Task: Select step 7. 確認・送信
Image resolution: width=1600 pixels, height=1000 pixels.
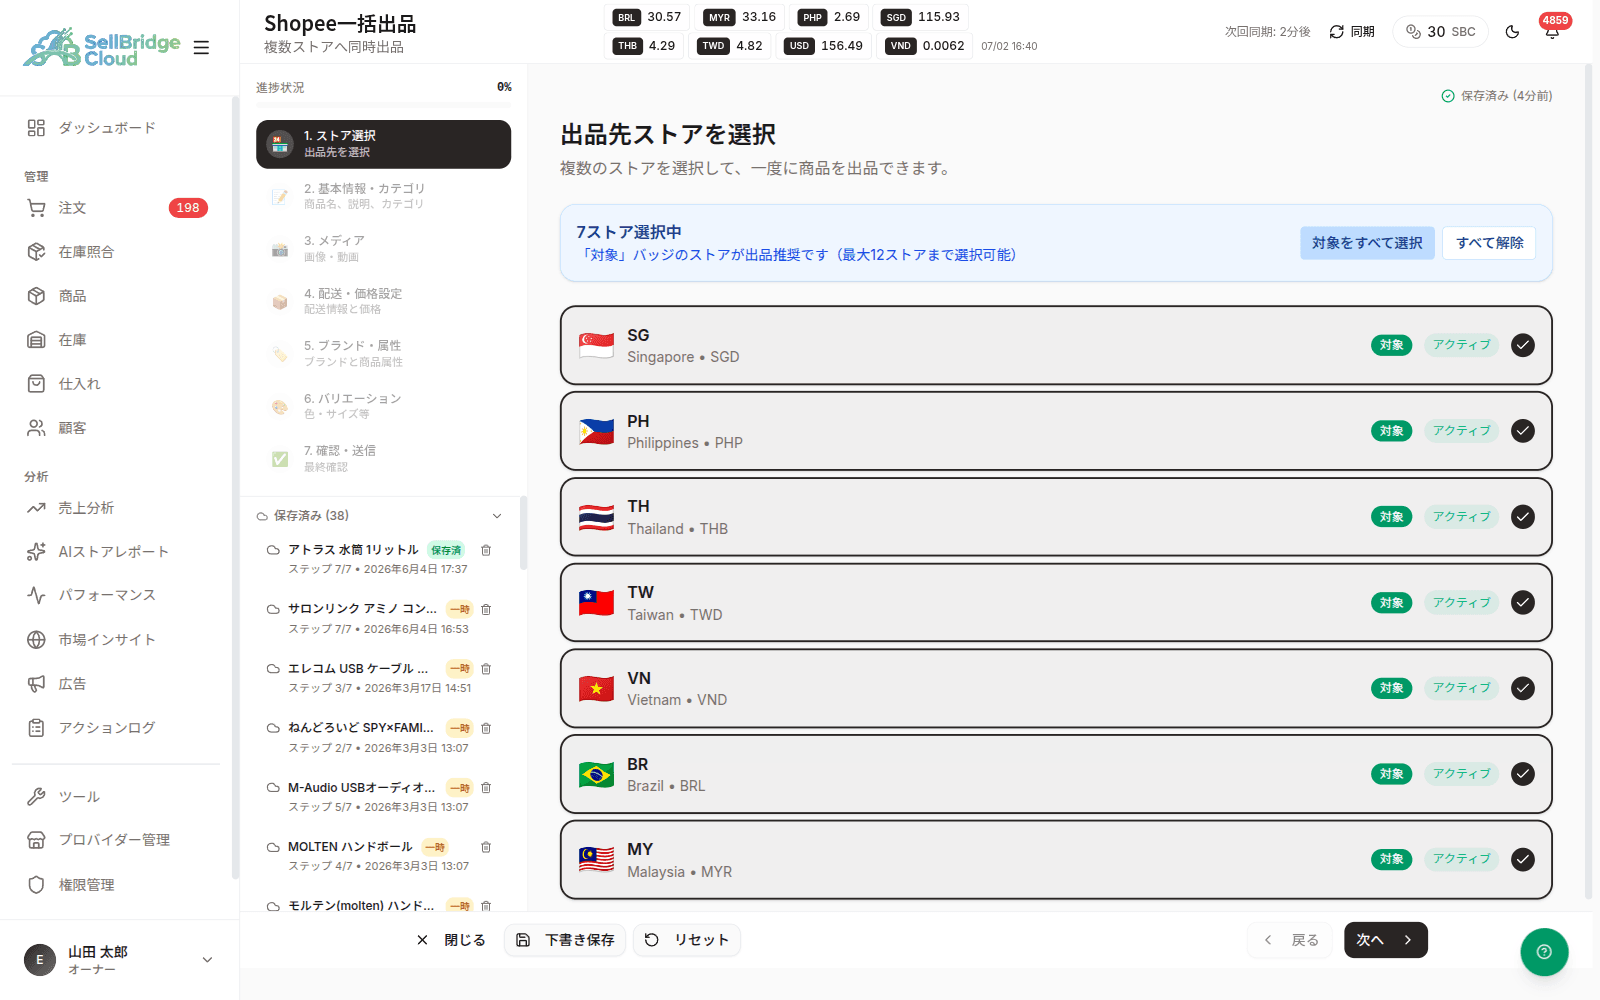Action: click(x=384, y=458)
